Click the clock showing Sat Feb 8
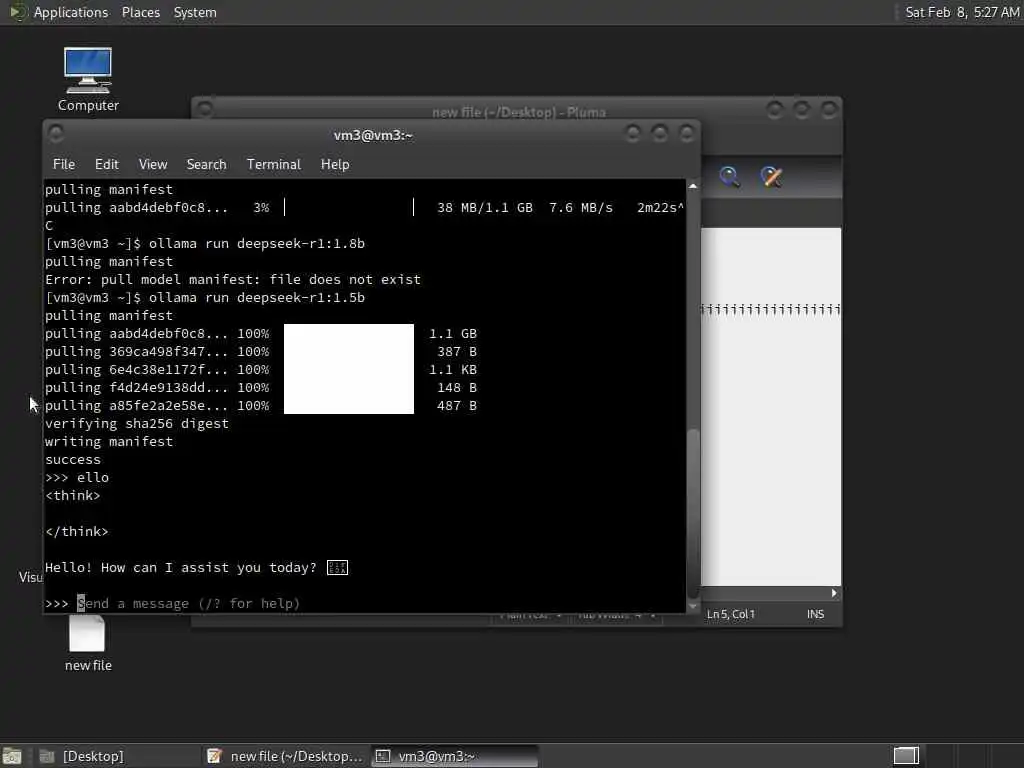 click(962, 12)
